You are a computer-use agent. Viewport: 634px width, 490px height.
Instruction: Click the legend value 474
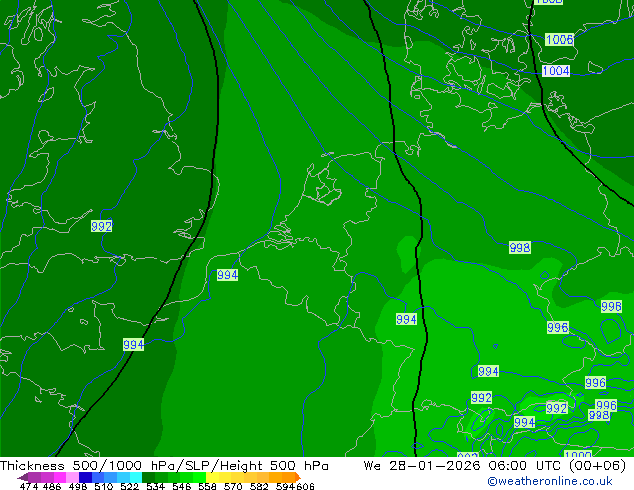click(29, 486)
